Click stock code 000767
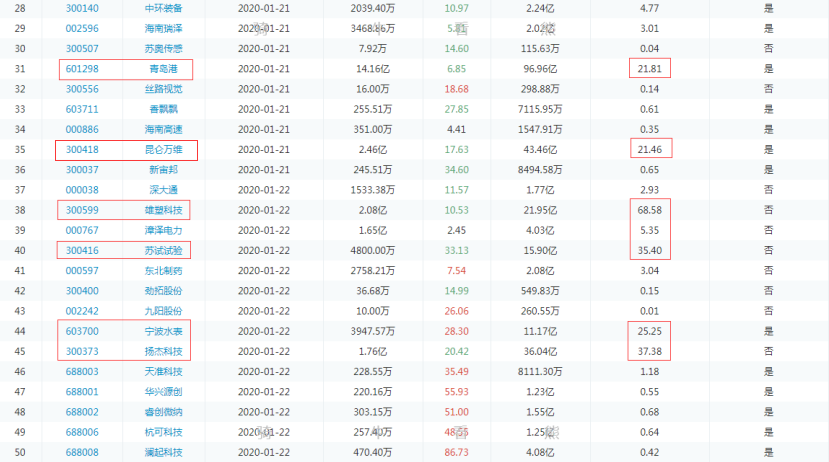Screen dimensions: 829x462 click(82, 230)
